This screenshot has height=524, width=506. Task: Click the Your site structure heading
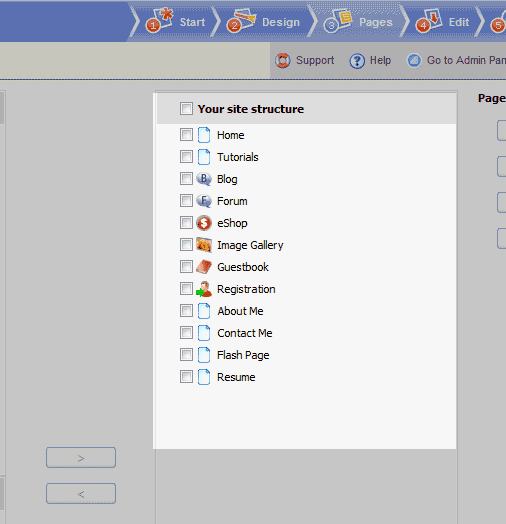pyautogui.click(x=251, y=109)
